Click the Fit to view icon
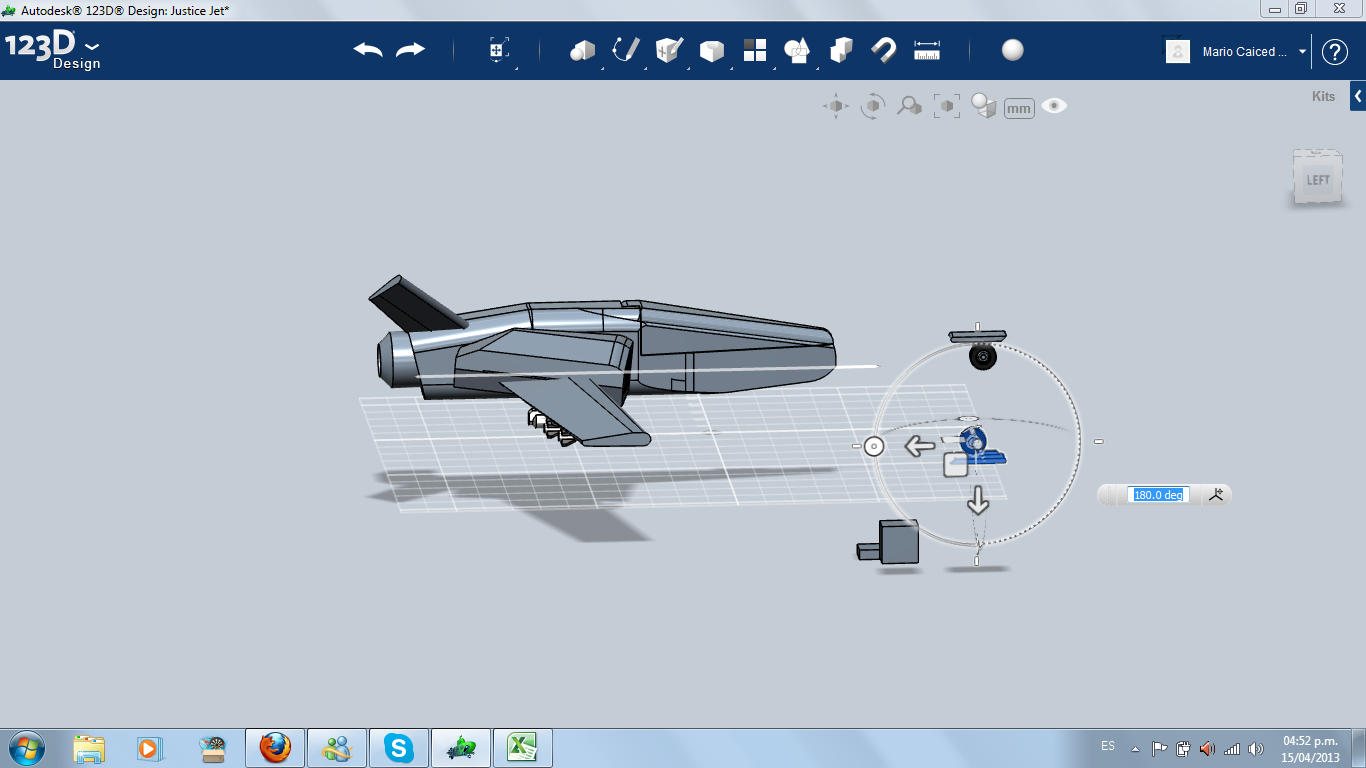The image size is (1366, 768). (x=947, y=106)
